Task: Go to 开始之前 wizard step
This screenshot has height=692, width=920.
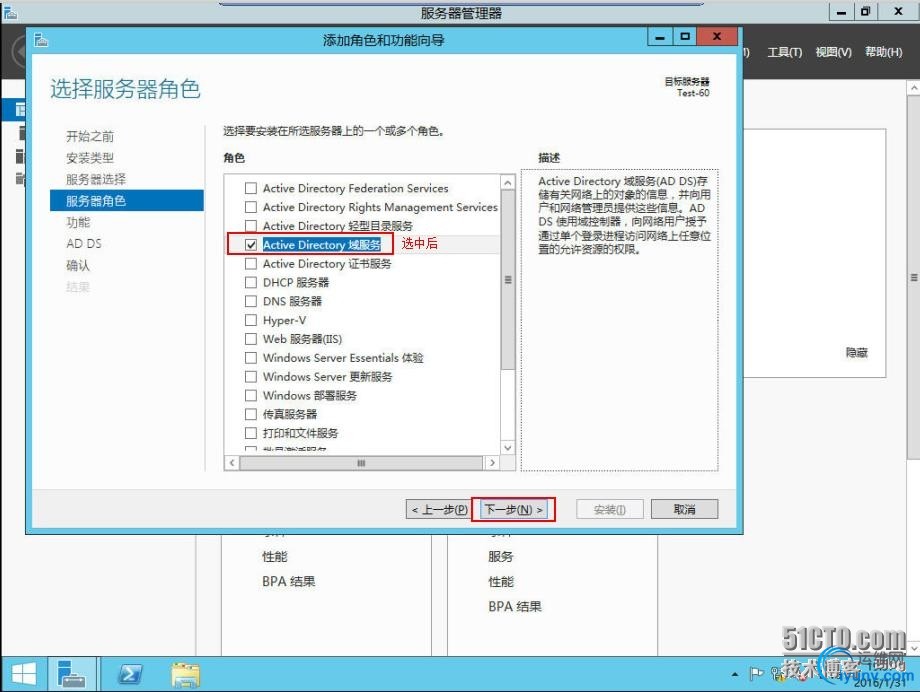Action: [x=90, y=136]
